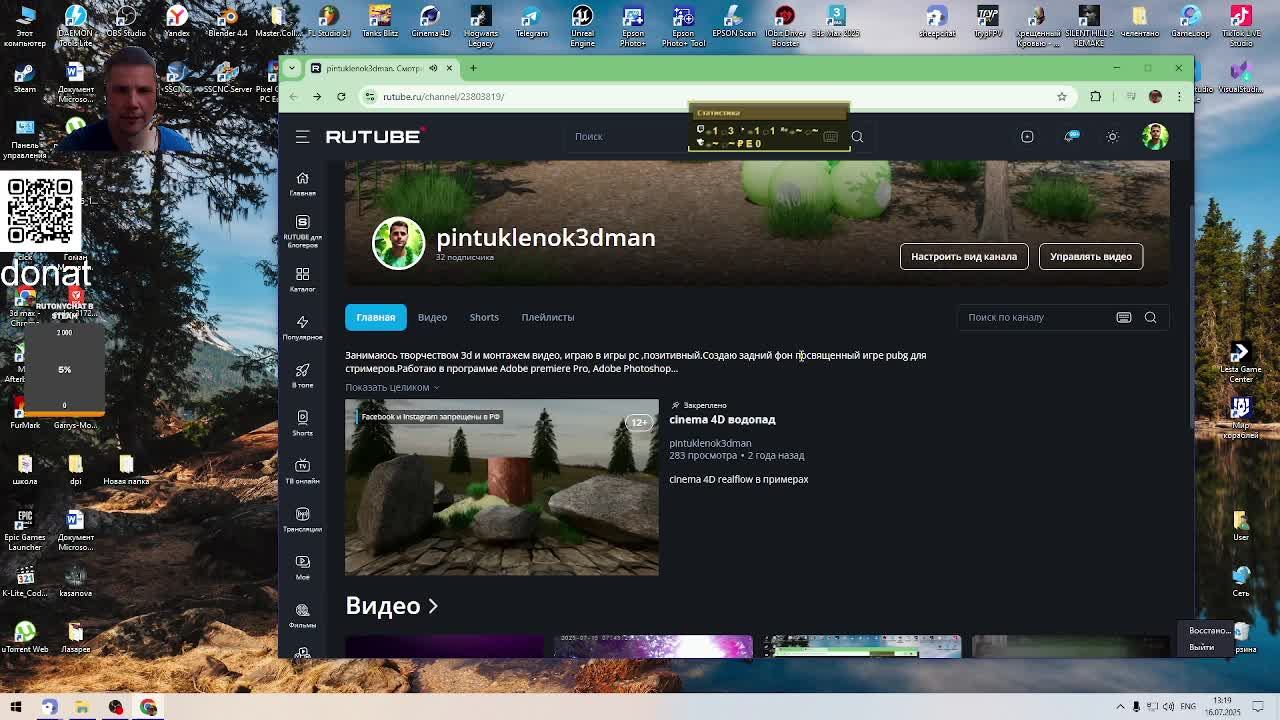Click the Chrome icon in the taskbar
The width and height of the screenshot is (1280, 720).
[148, 707]
